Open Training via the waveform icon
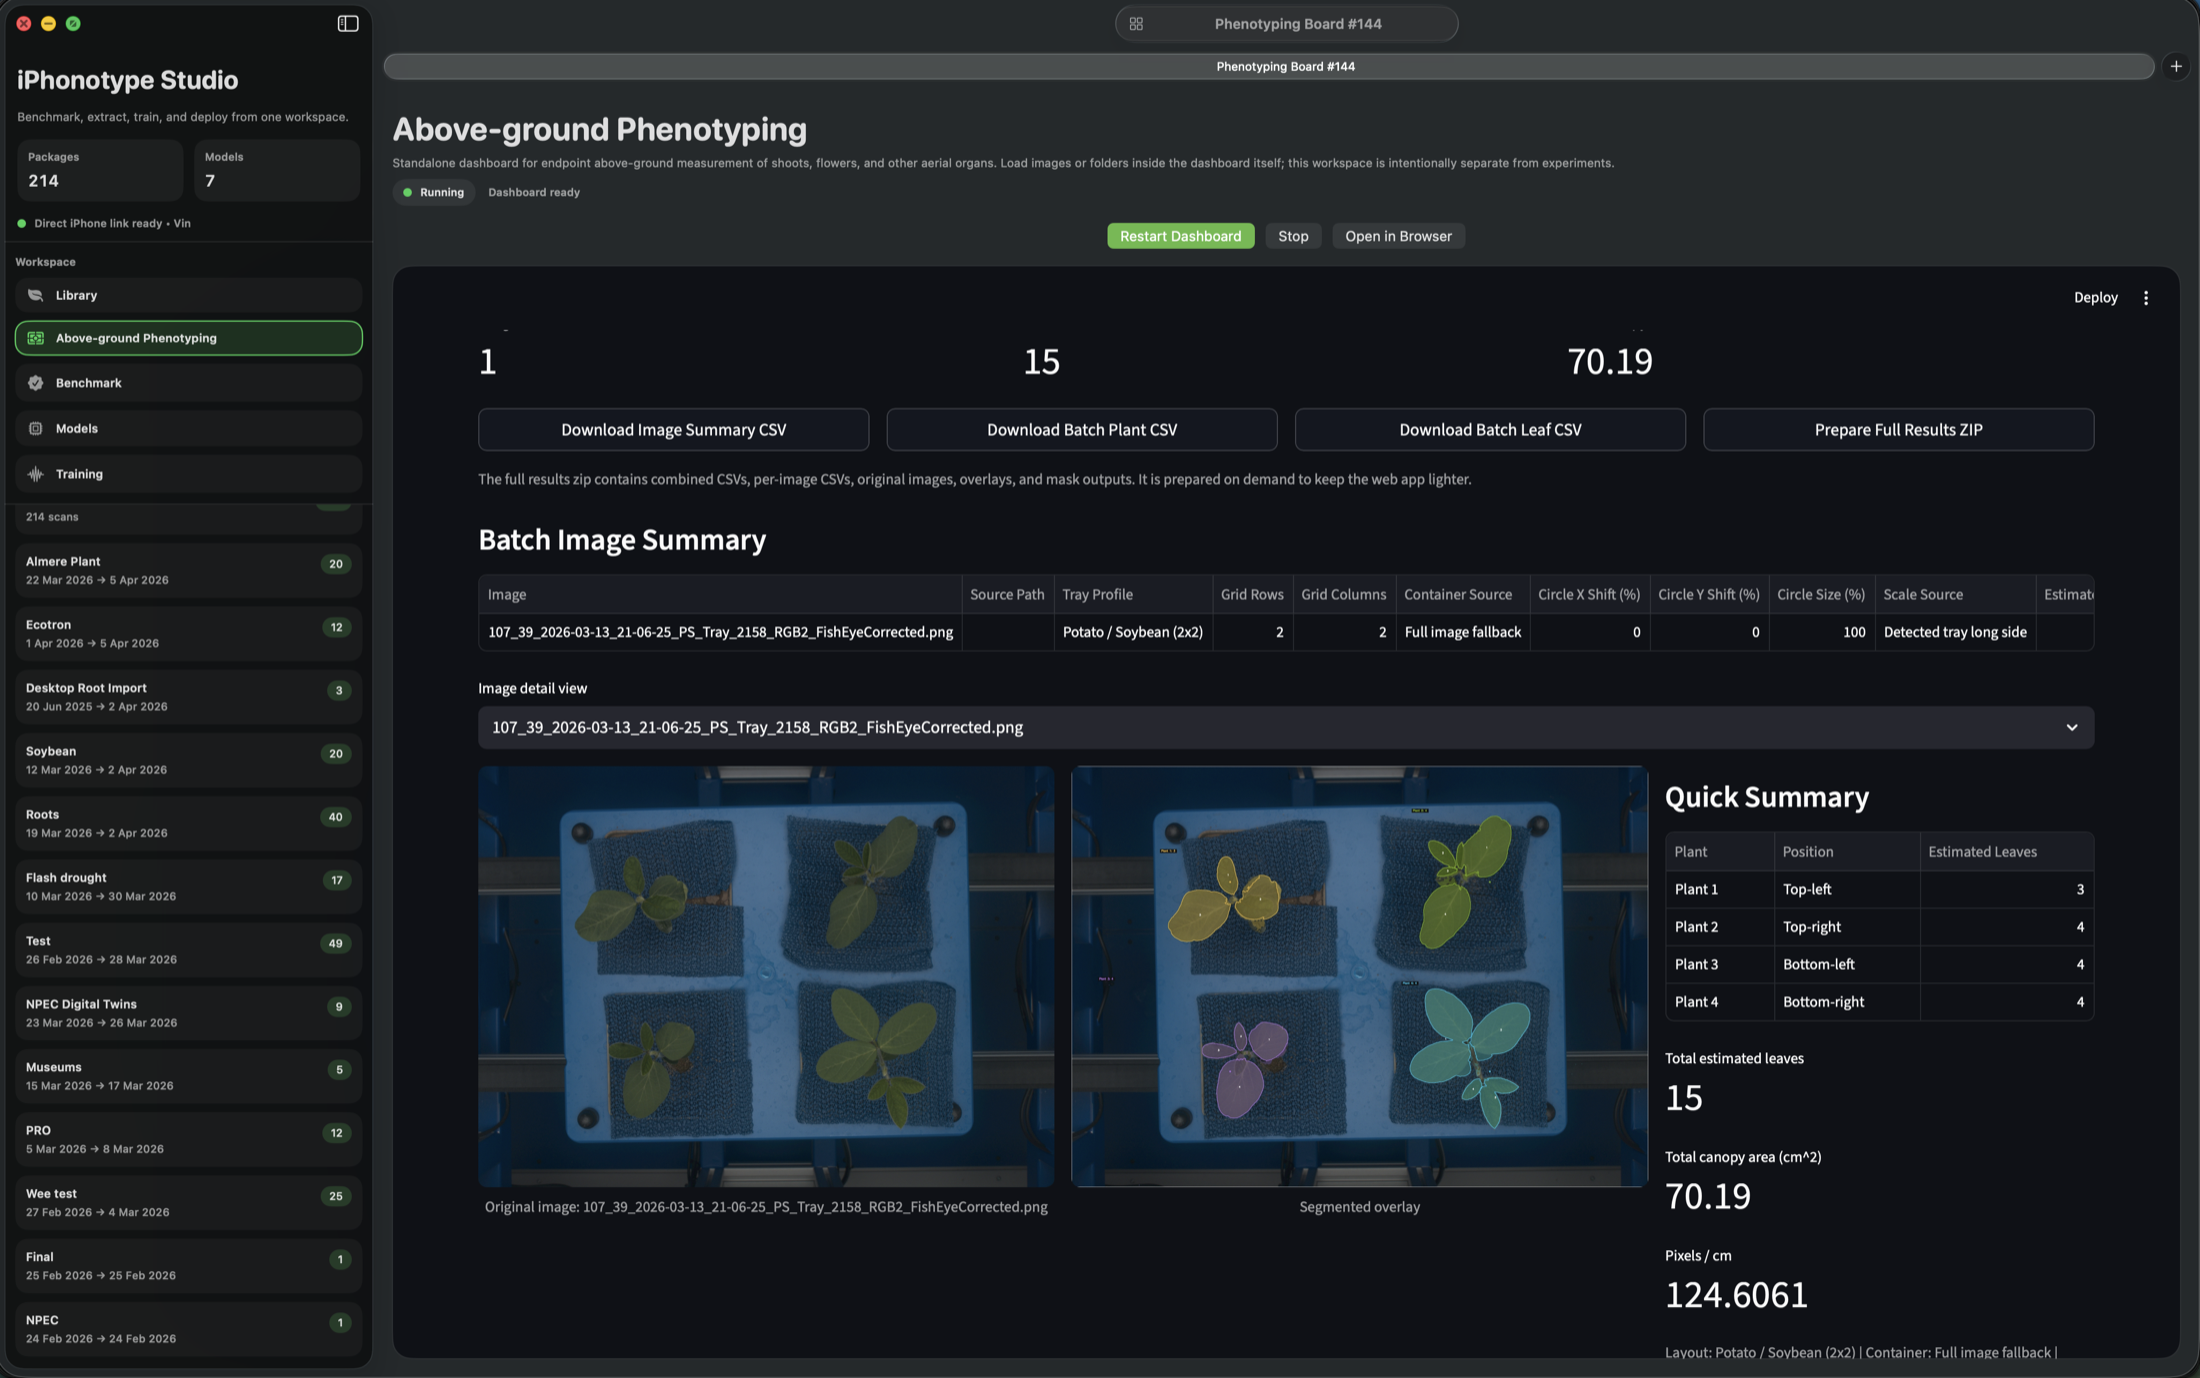The image size is (2200, 1378). (x=36, y=474)
